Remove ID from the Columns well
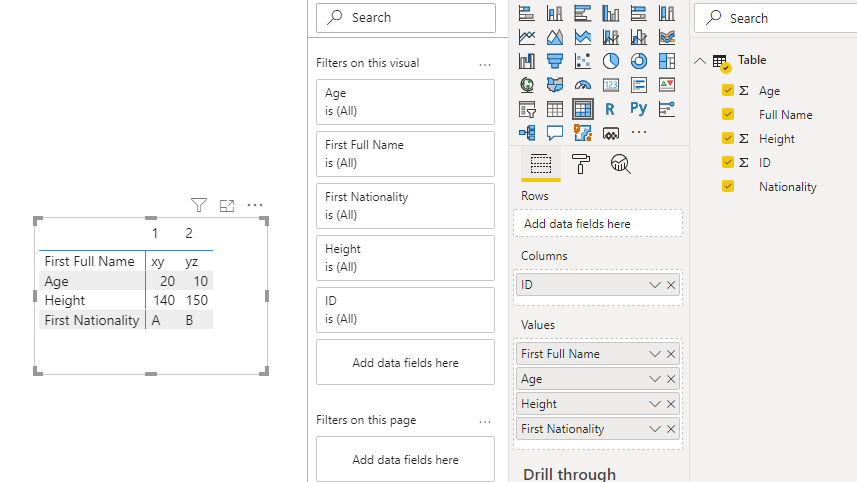Viewport: 857px width, 482px height. pos(671,285)
